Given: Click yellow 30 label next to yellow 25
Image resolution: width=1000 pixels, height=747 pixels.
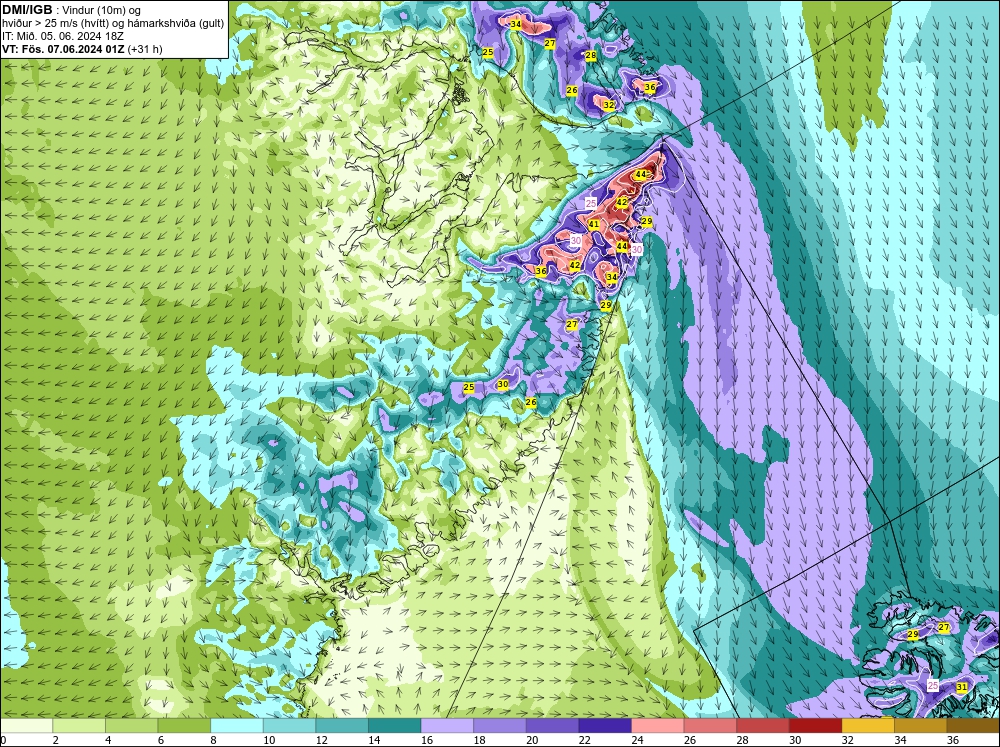Looking at the screenshot, I should (503, 384).
